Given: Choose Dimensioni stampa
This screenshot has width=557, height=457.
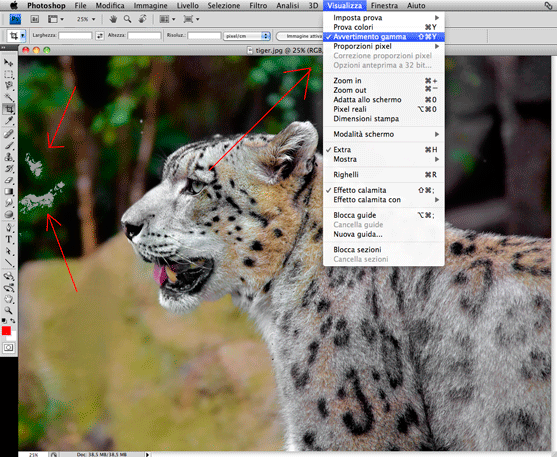Looking at the screenshot, I should coord(384,119).
